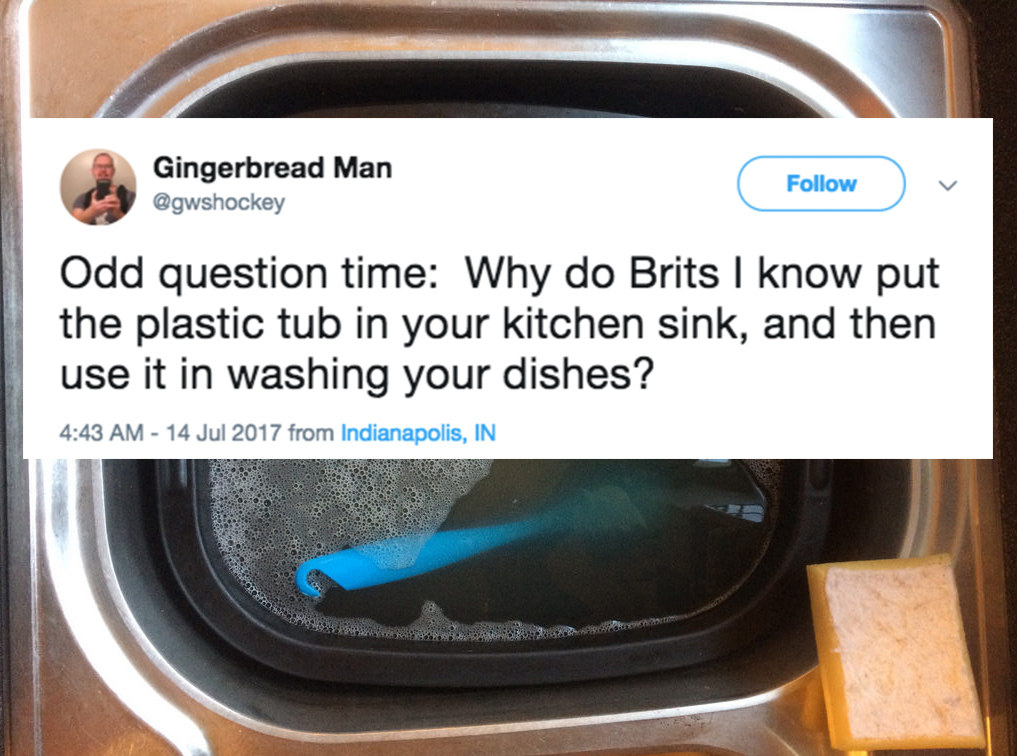
Task: Click the Gingerbread Man display name
Action: point(272,169)
